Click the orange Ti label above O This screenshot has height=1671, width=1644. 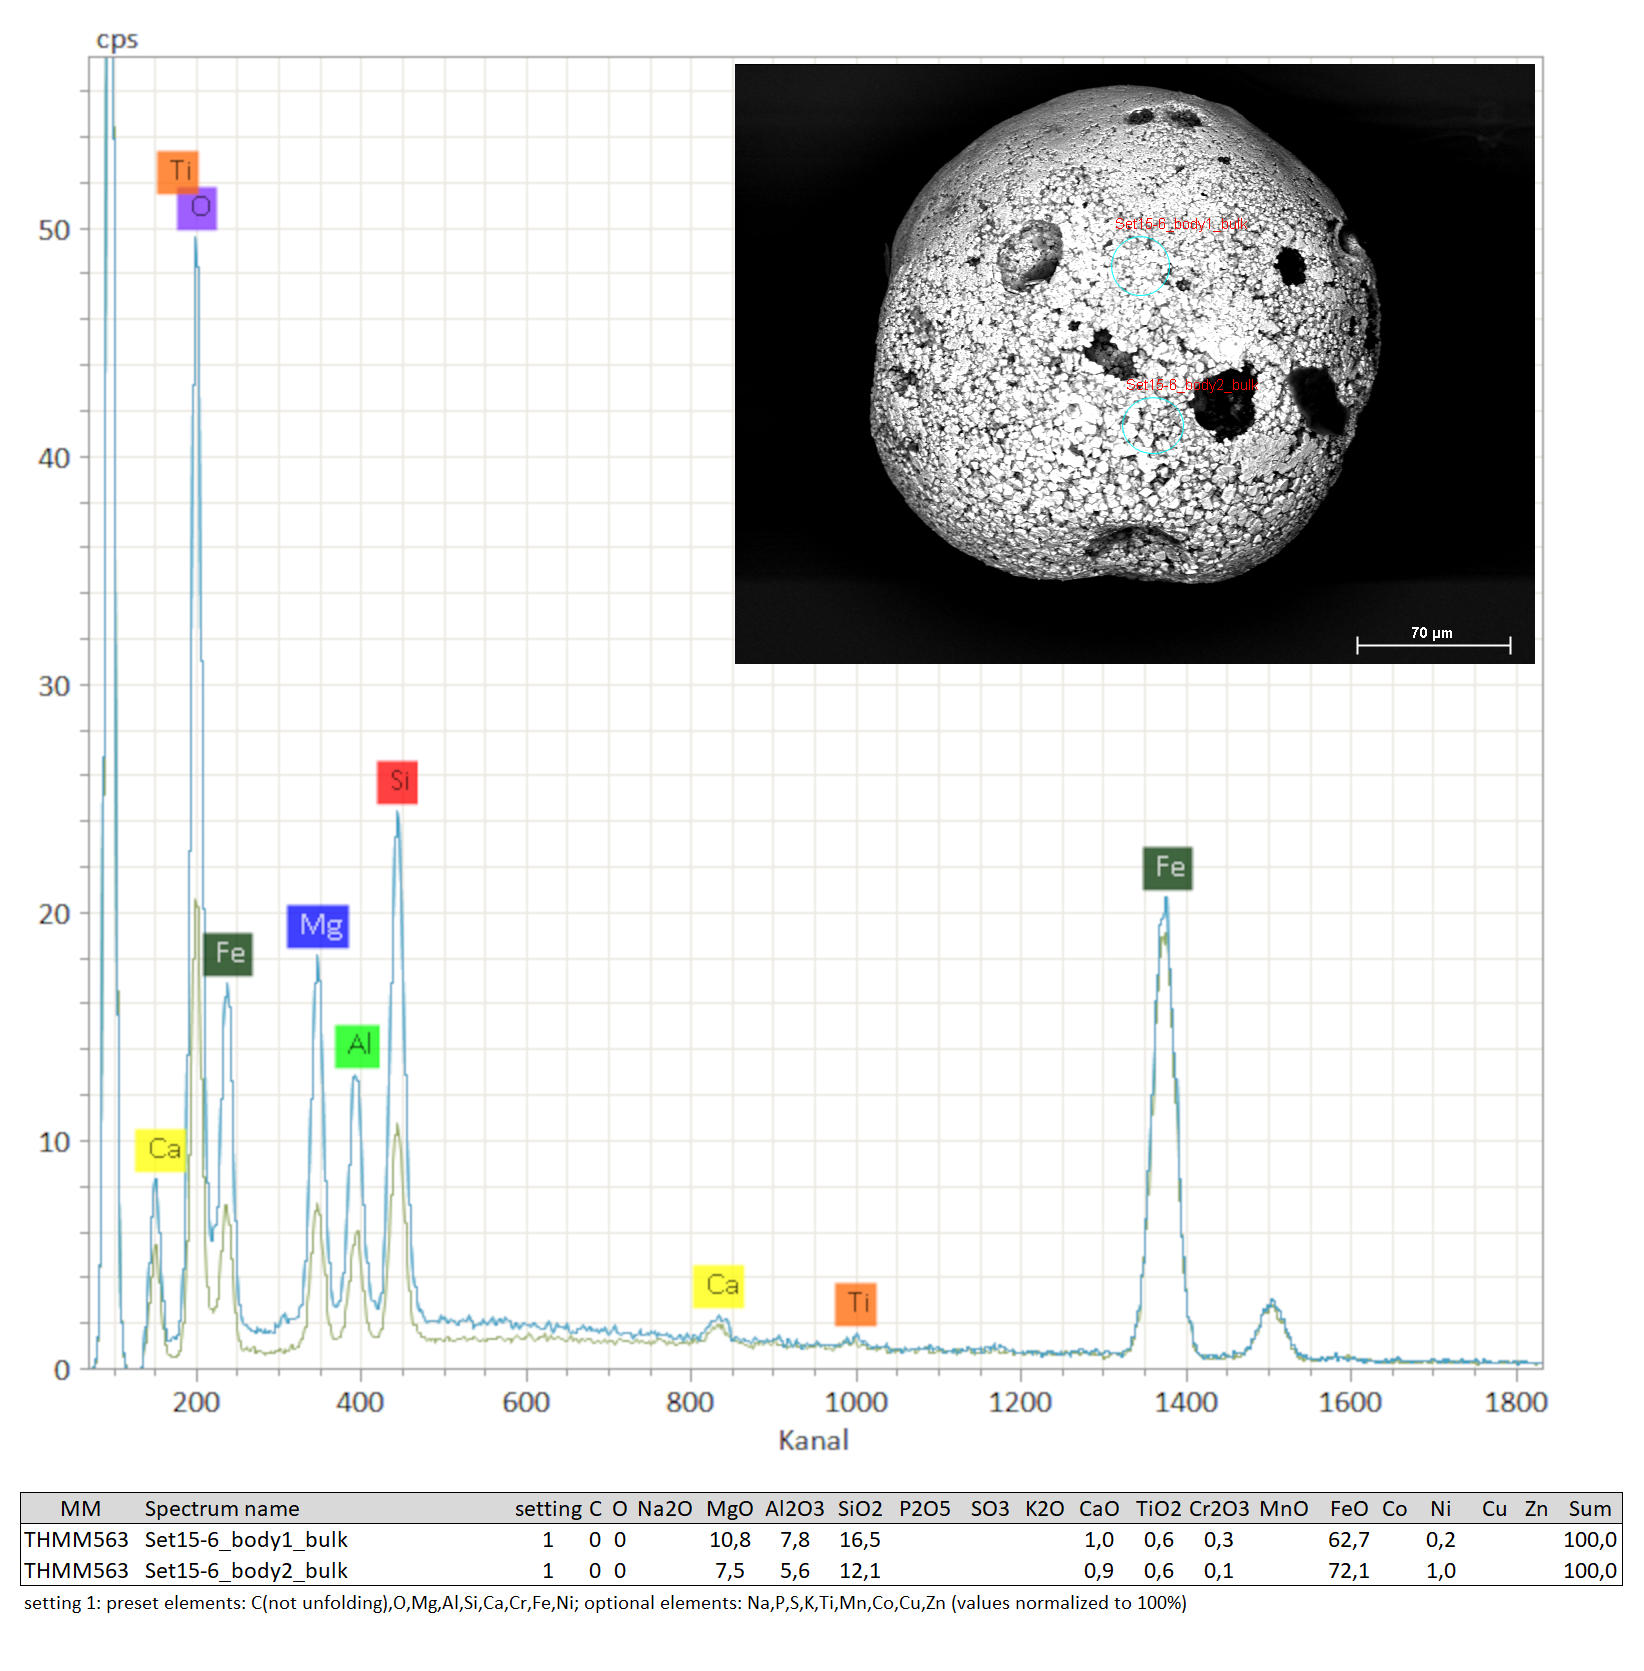[178, 172]
